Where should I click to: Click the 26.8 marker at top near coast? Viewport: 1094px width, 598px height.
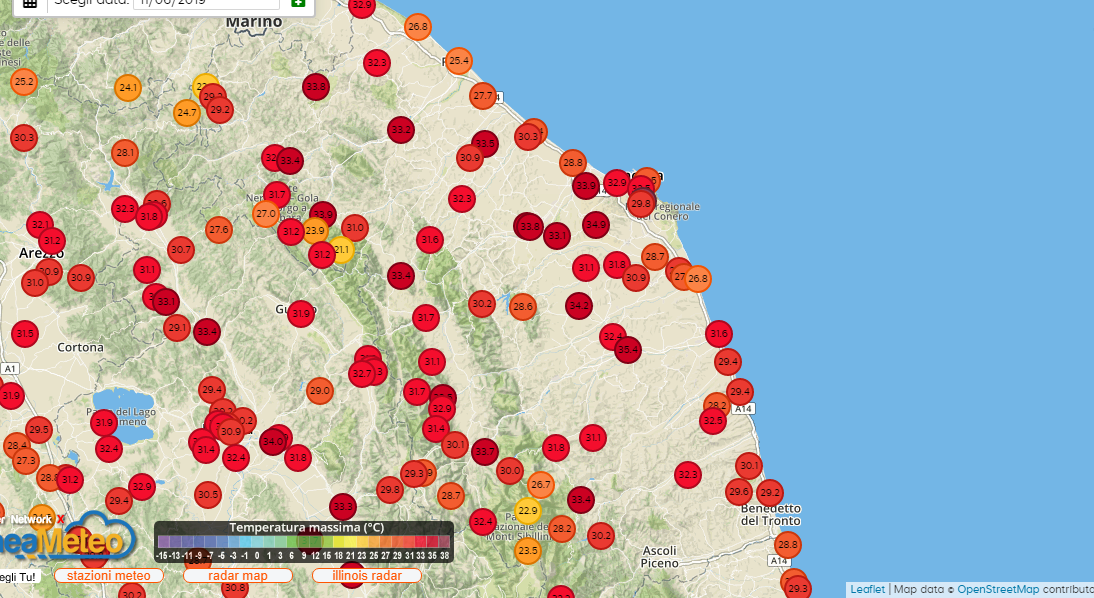click(x=418, y=26)
